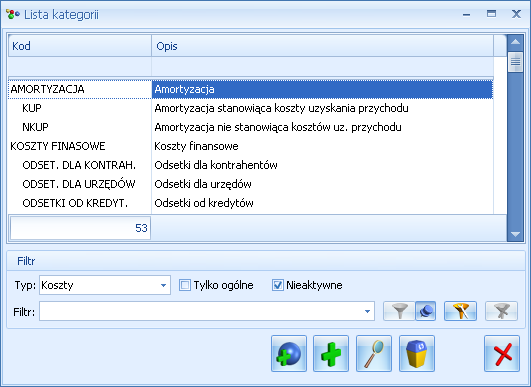Select ODSET. DLA KONTRAH. row
This screenshot has height=387, width=531.
click(251, 165)
